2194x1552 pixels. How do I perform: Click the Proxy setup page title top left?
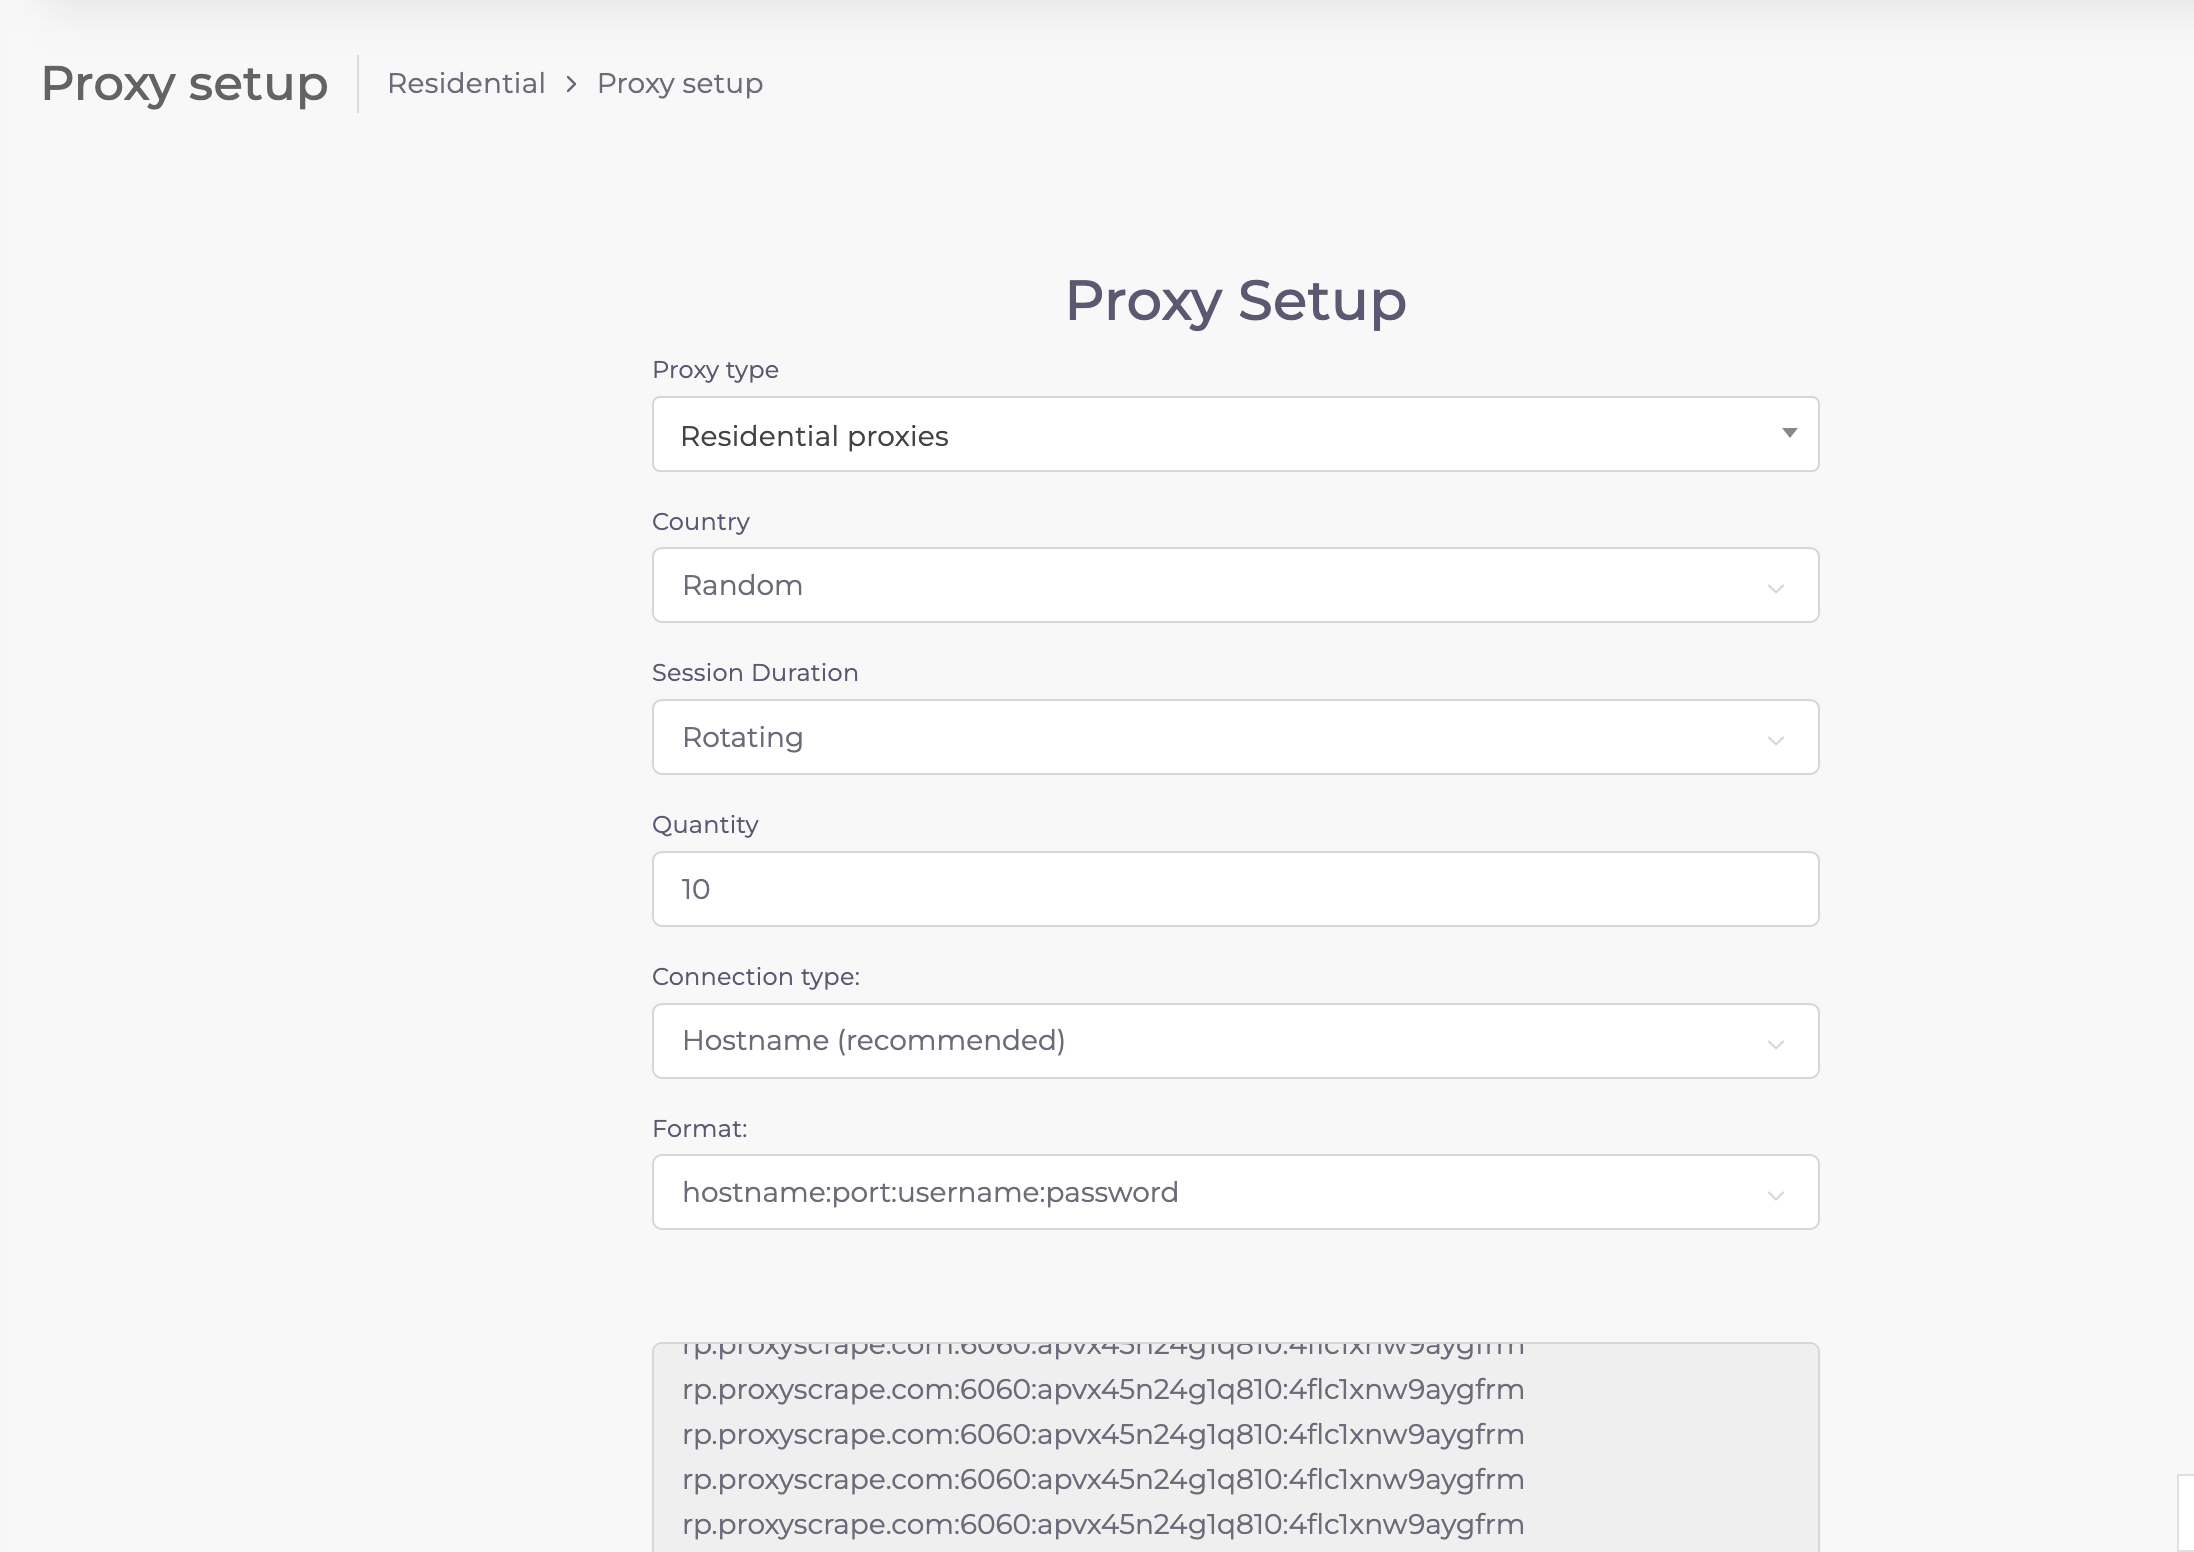pyautogui.click(x=184, y=84)
